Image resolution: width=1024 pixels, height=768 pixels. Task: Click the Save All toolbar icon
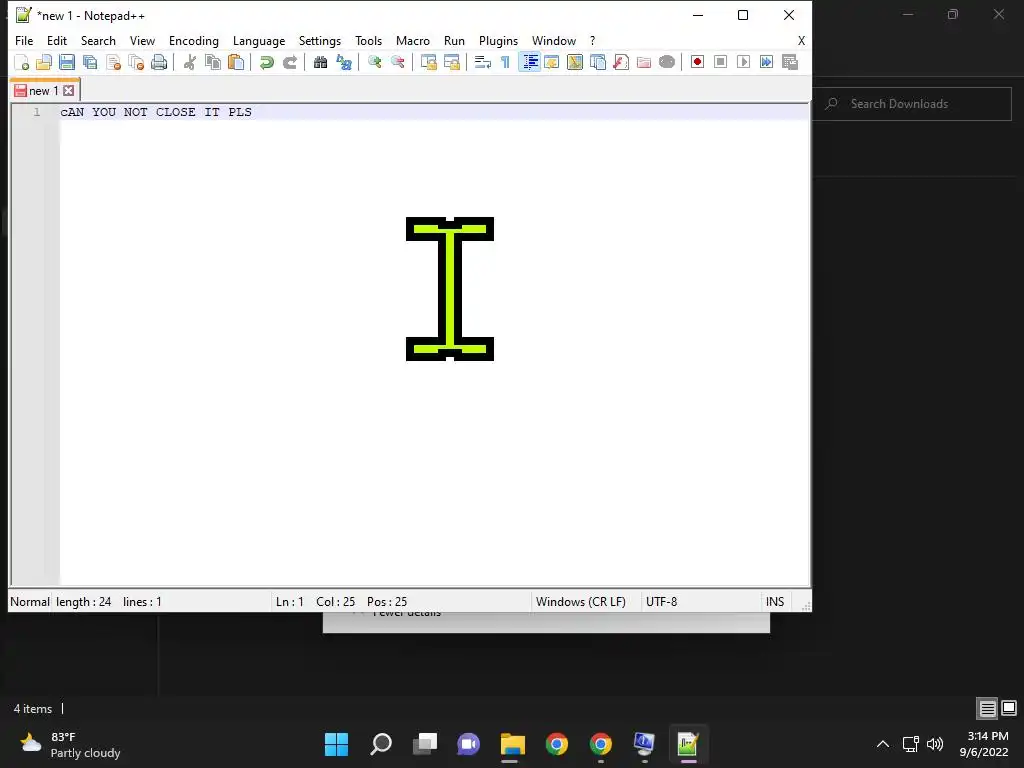pos(90,63)
